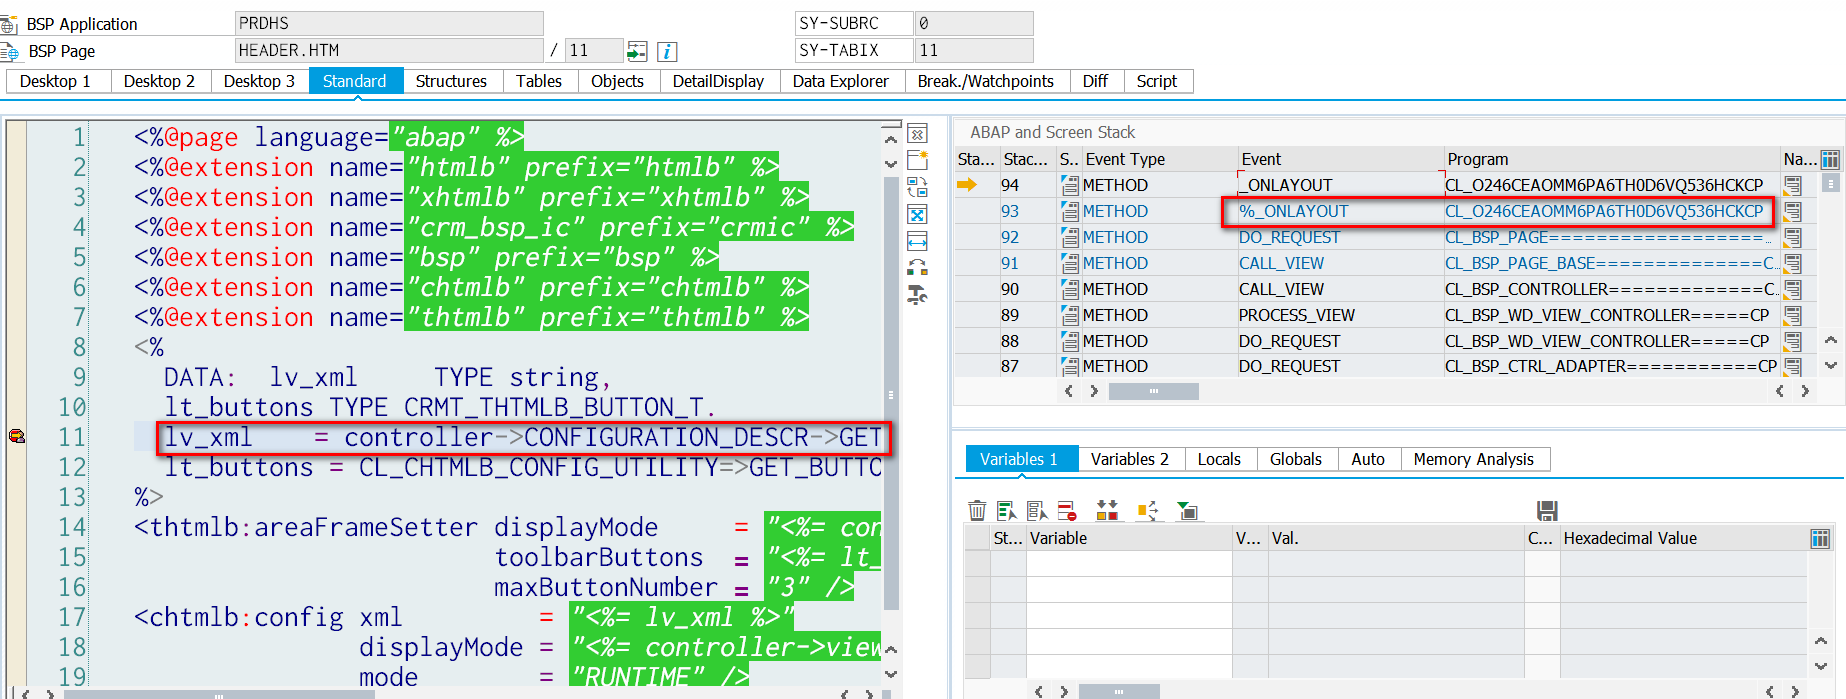
Task: Click the CALL_VIEW event link in row 91
Action: pyautogui.click(x=1281, y=263)
